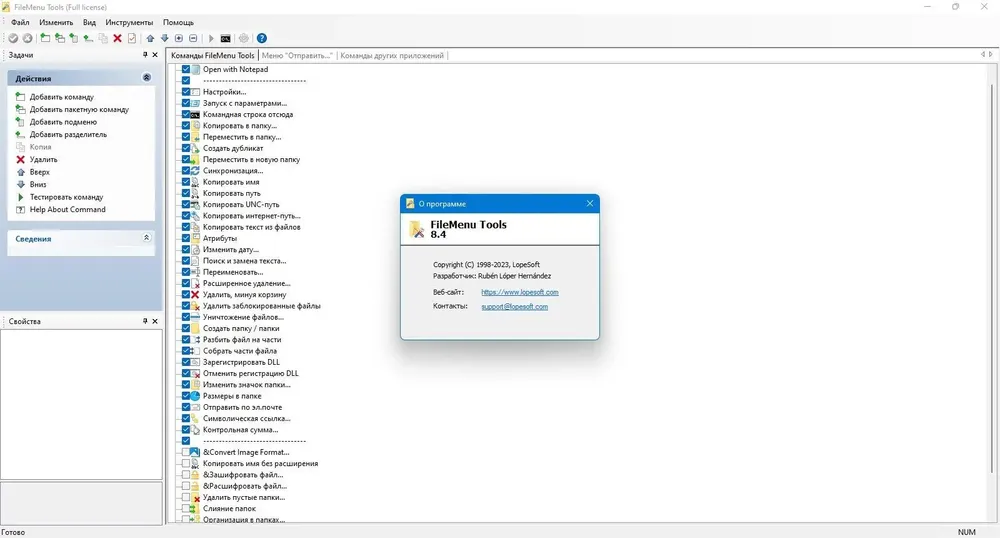Screen dimensions: 1000x538
Task: Click the Expand All plus toolbar icon
Action: pos(179,38)
